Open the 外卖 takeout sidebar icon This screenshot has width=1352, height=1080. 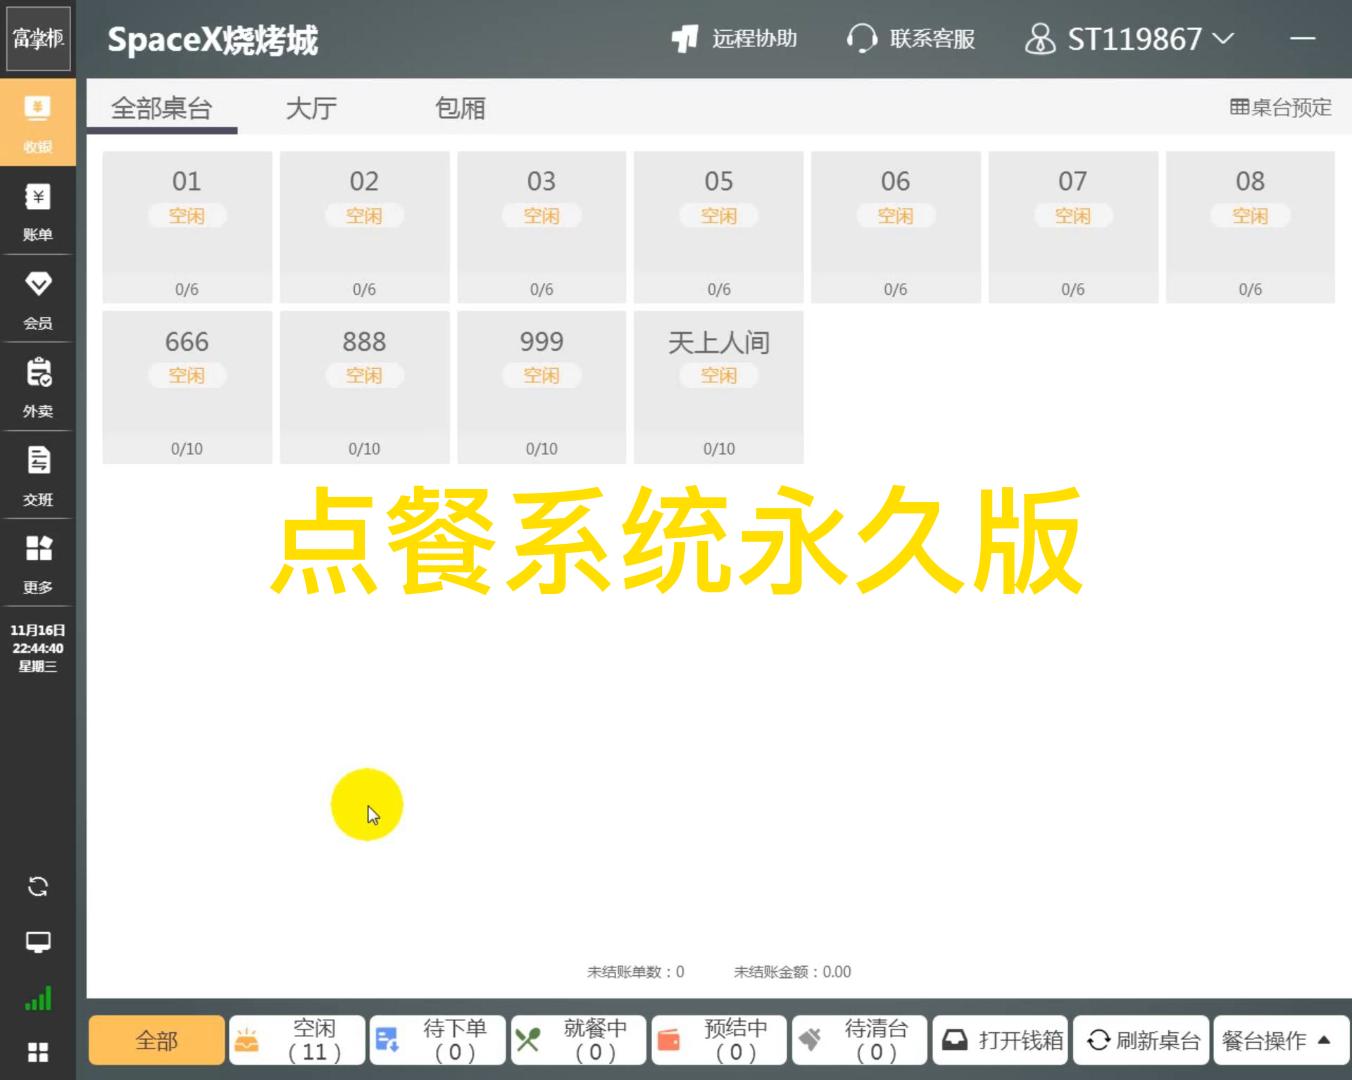point(38,387)
